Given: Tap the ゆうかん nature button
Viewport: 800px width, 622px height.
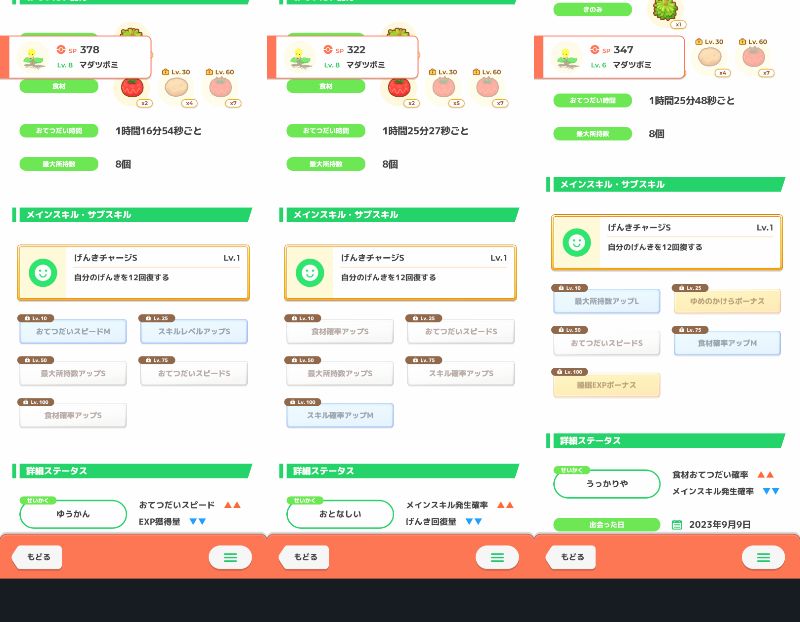Looking at the screenshot, I should [x=73, y=514].
